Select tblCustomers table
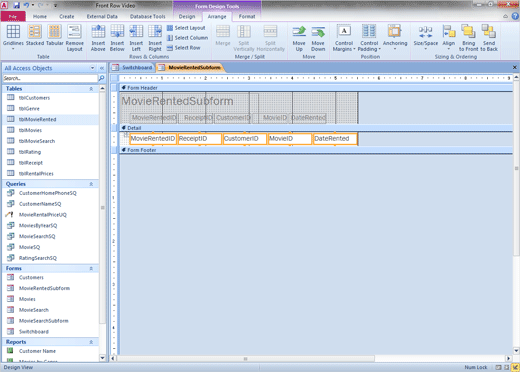The height and width of the screenshot is (372, 520). 51,98
